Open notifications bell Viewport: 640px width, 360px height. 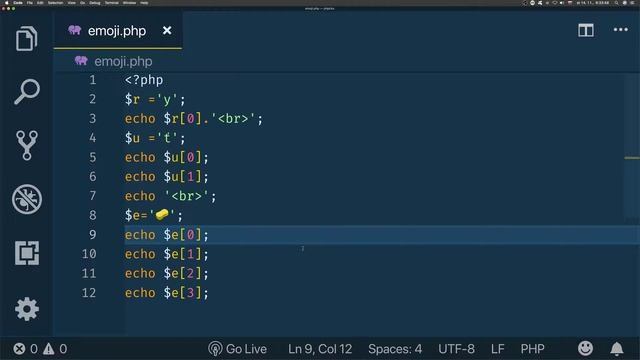(617, 349)
